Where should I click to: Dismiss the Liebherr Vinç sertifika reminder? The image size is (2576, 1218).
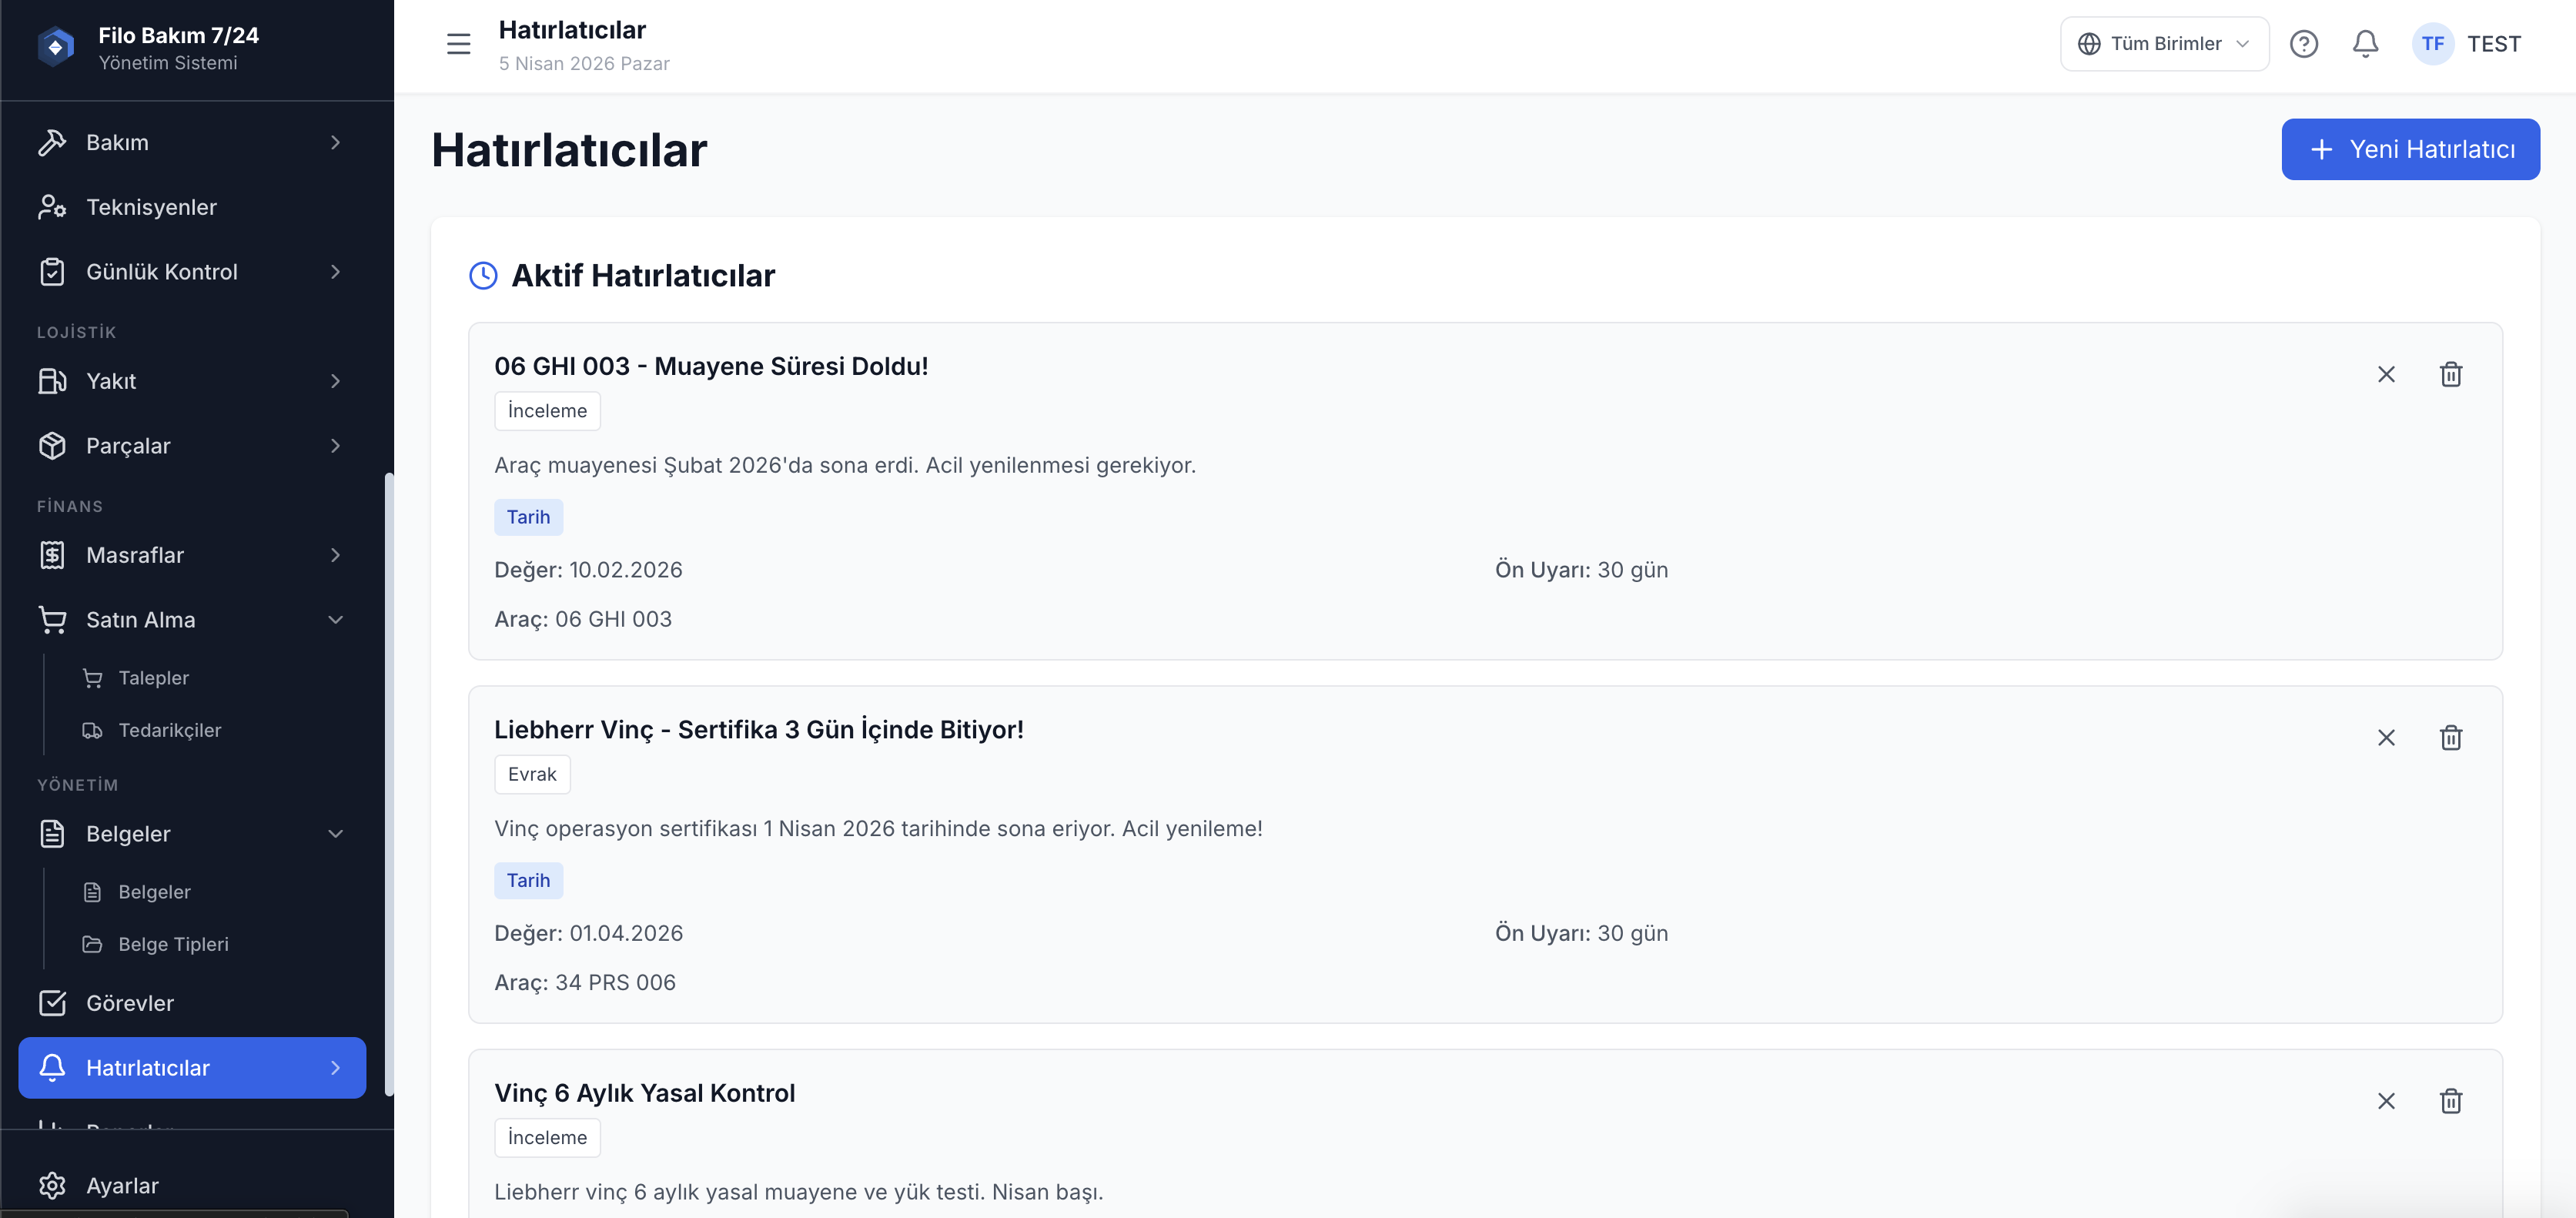pos(2386,738)
